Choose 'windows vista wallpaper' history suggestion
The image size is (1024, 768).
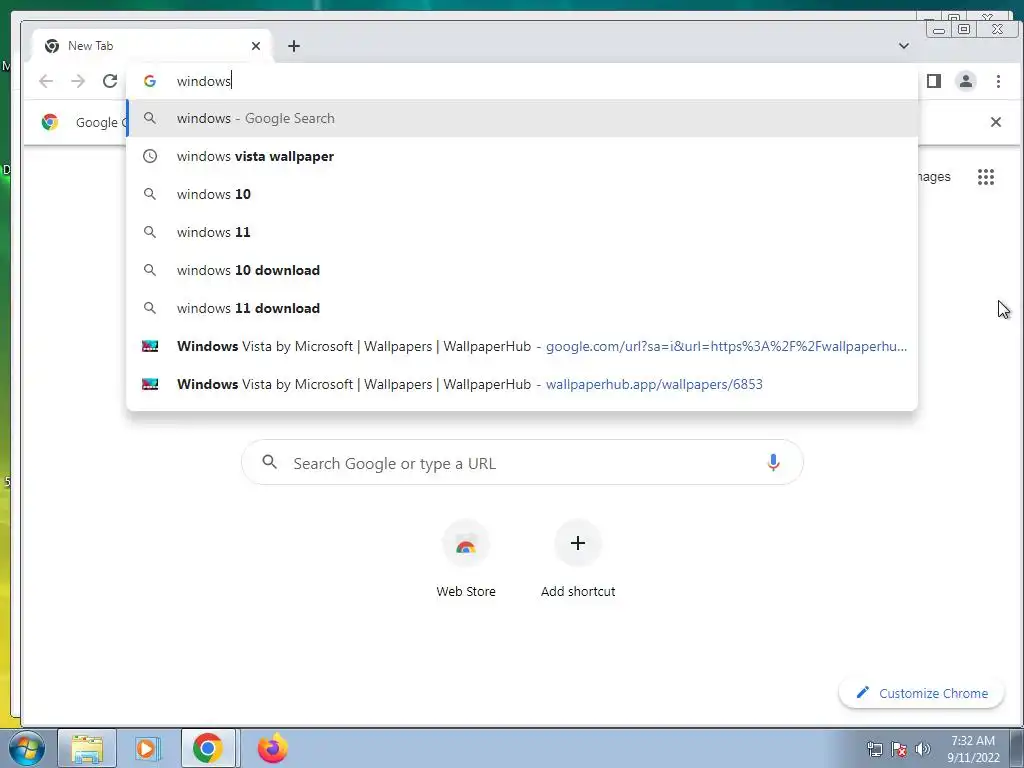click(x=522, y=156)
